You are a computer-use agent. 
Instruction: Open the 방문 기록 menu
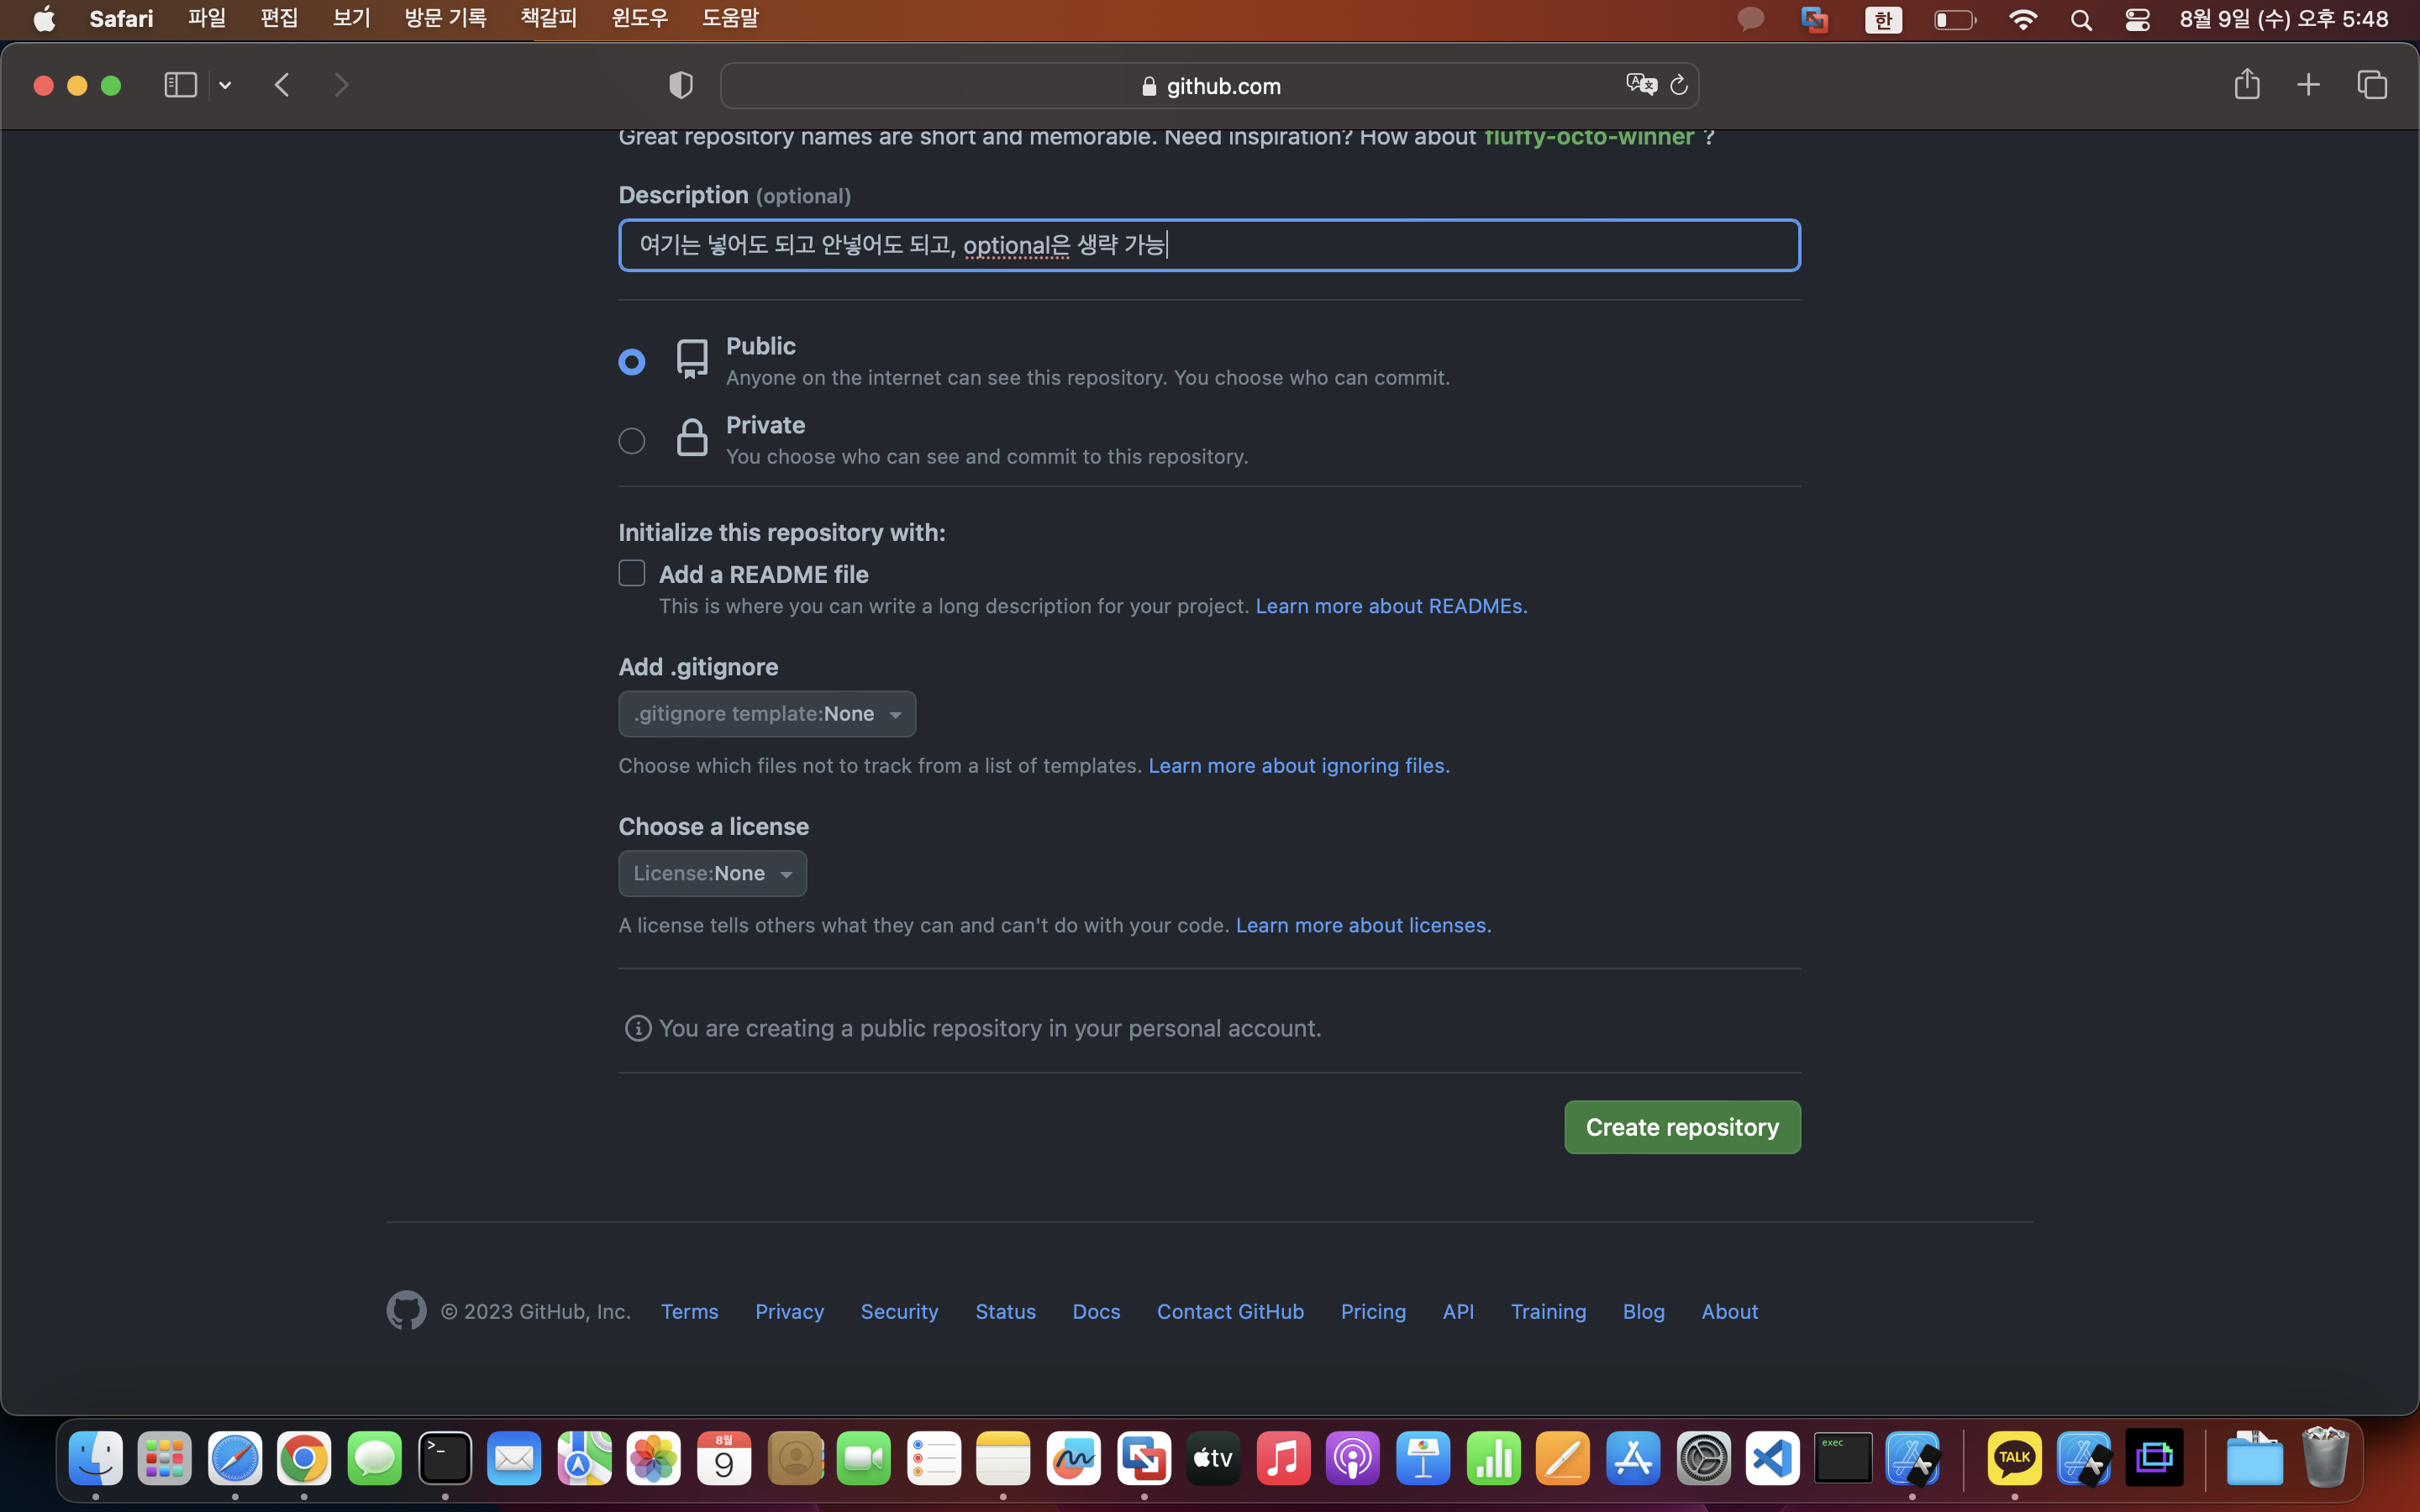[445, 18]
